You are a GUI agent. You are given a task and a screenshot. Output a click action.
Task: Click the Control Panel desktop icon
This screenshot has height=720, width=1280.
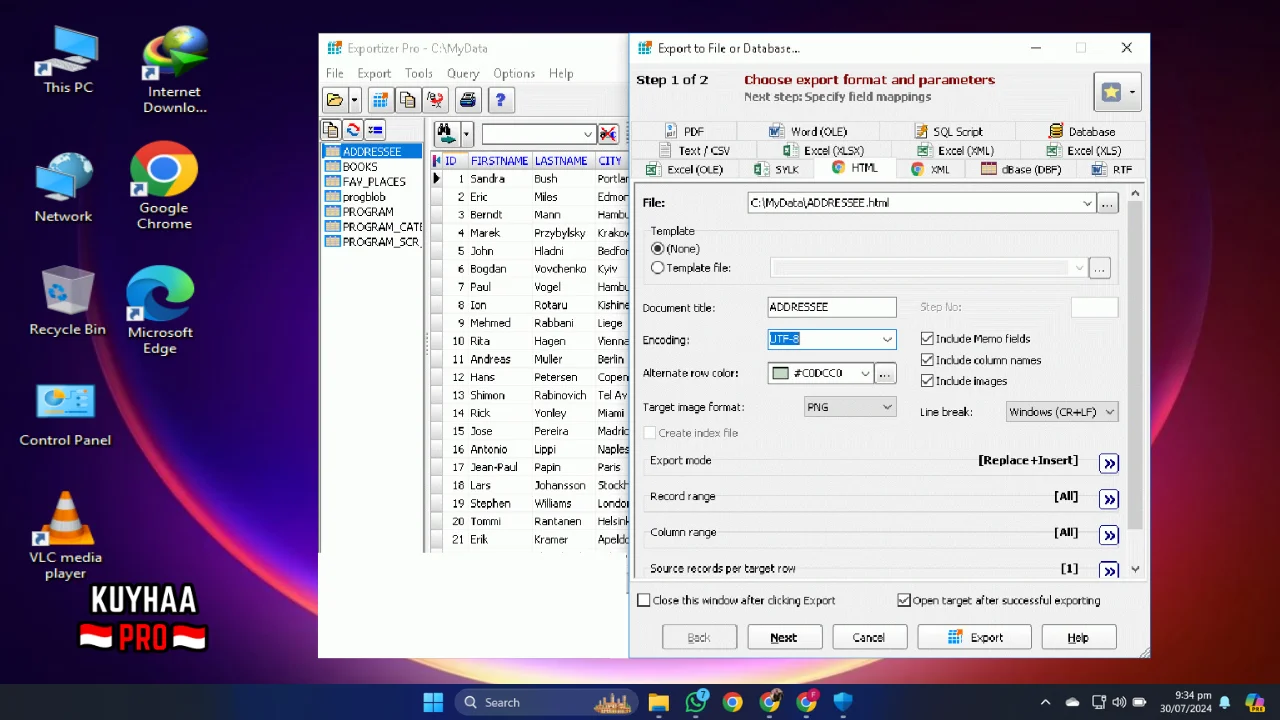point(65,413)
